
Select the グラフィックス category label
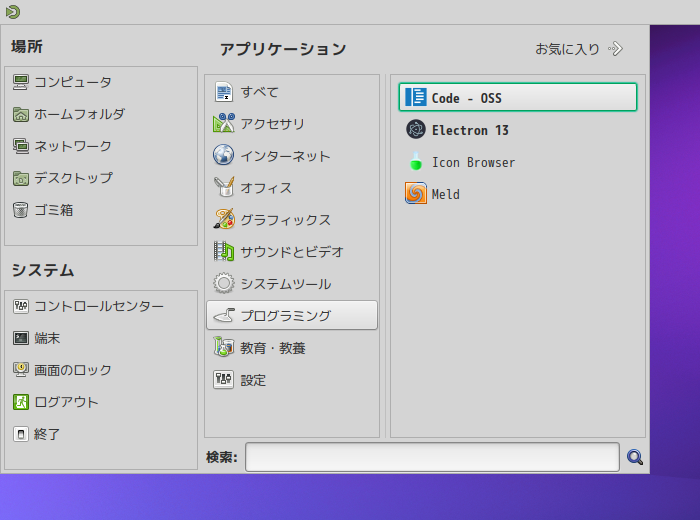pos(286,220)
